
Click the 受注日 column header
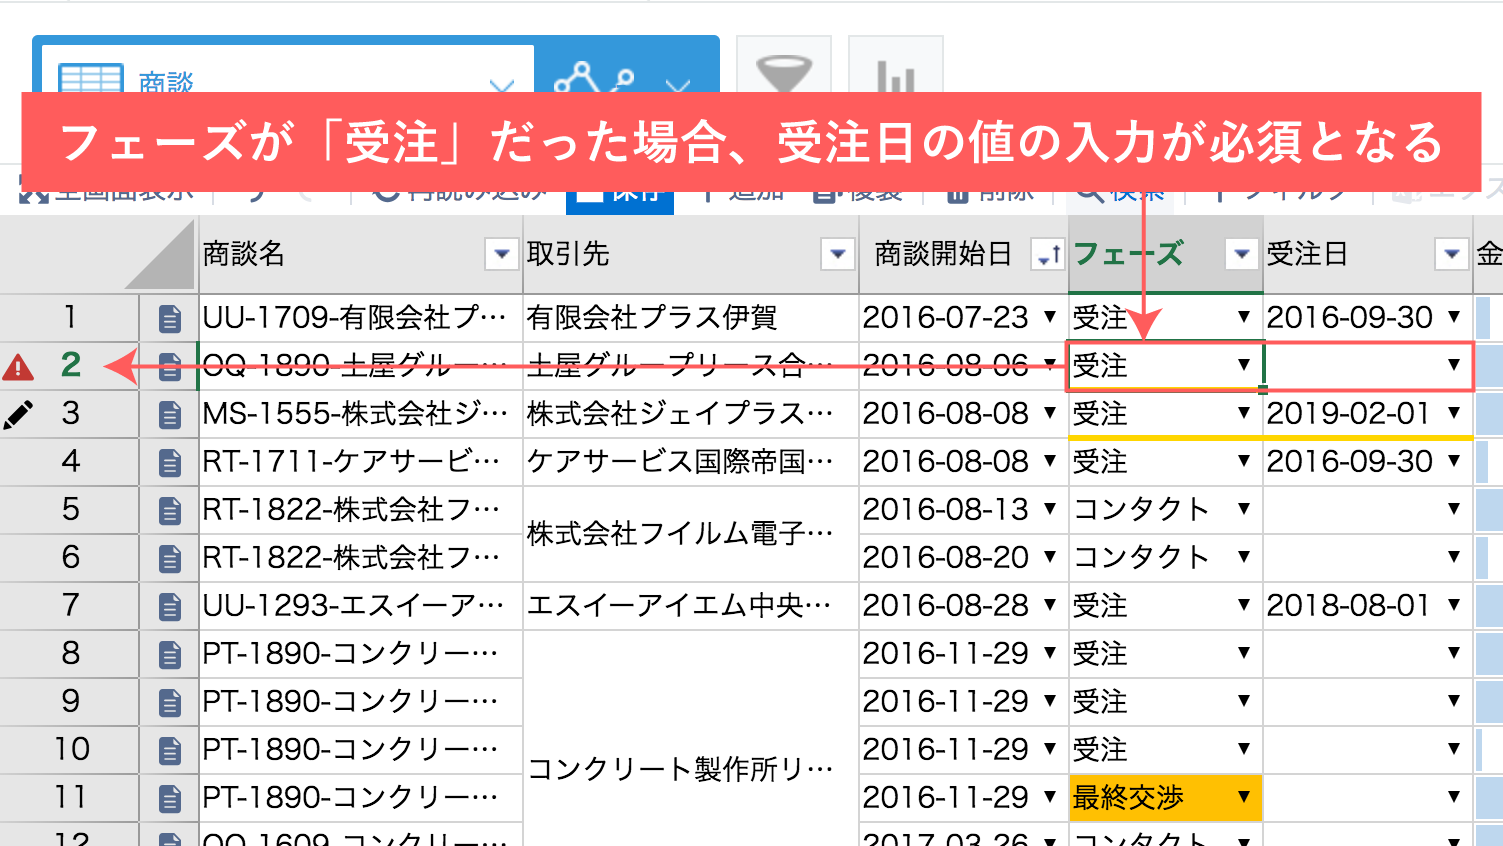pos(1368,254)
